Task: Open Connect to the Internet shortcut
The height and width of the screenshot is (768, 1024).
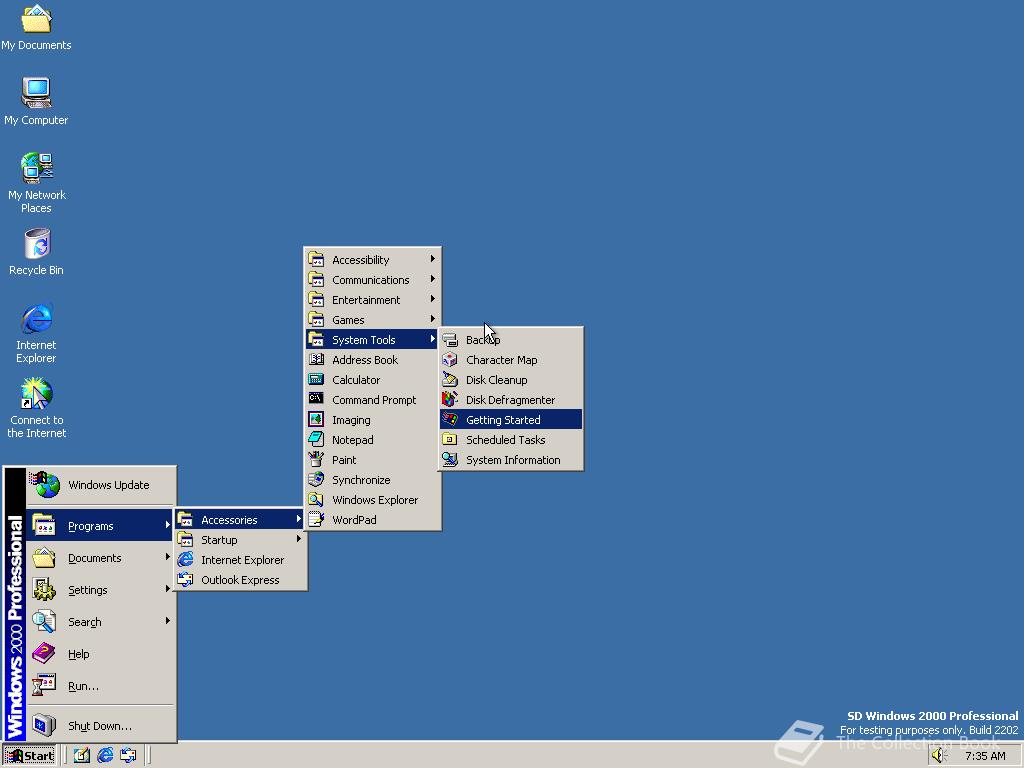Action: coord(36,408)
